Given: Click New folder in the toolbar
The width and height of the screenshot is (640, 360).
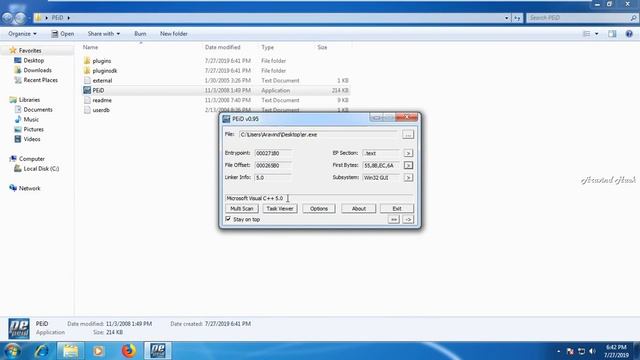Looking at the screenshot, I should pos(174,34).
